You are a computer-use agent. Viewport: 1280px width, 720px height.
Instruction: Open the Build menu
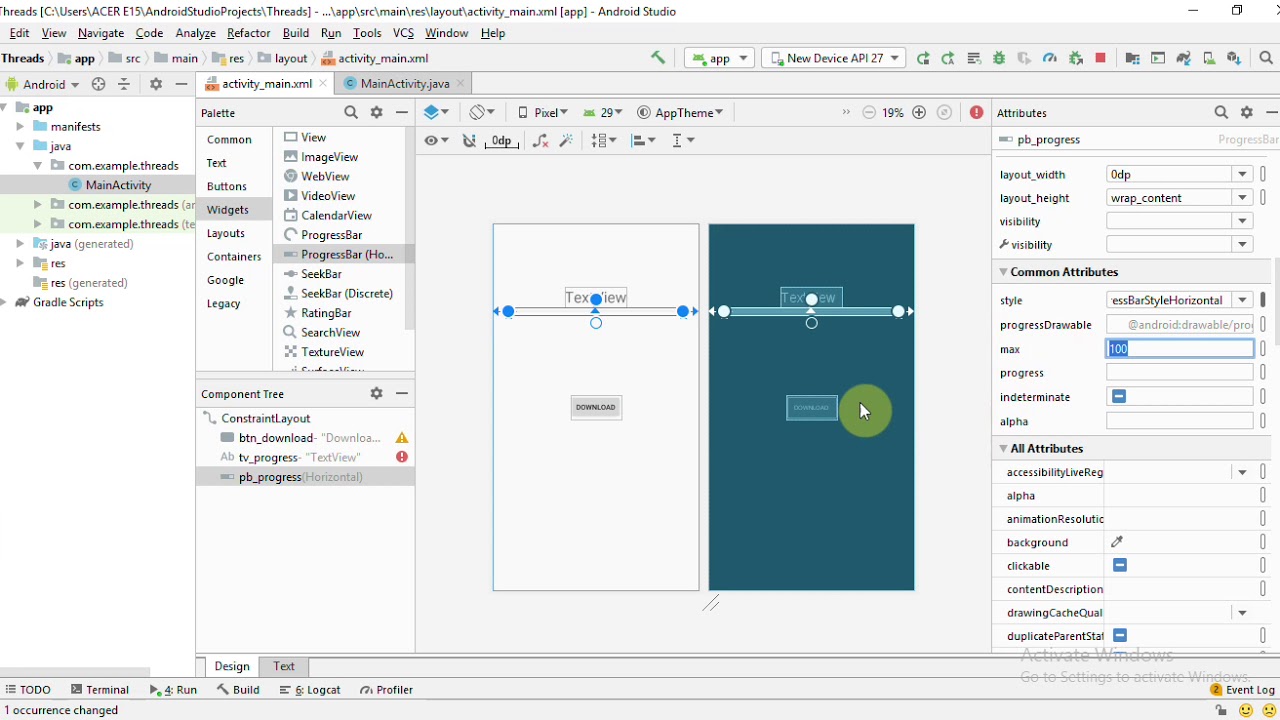pyautogui.click(x=296, y=33)
